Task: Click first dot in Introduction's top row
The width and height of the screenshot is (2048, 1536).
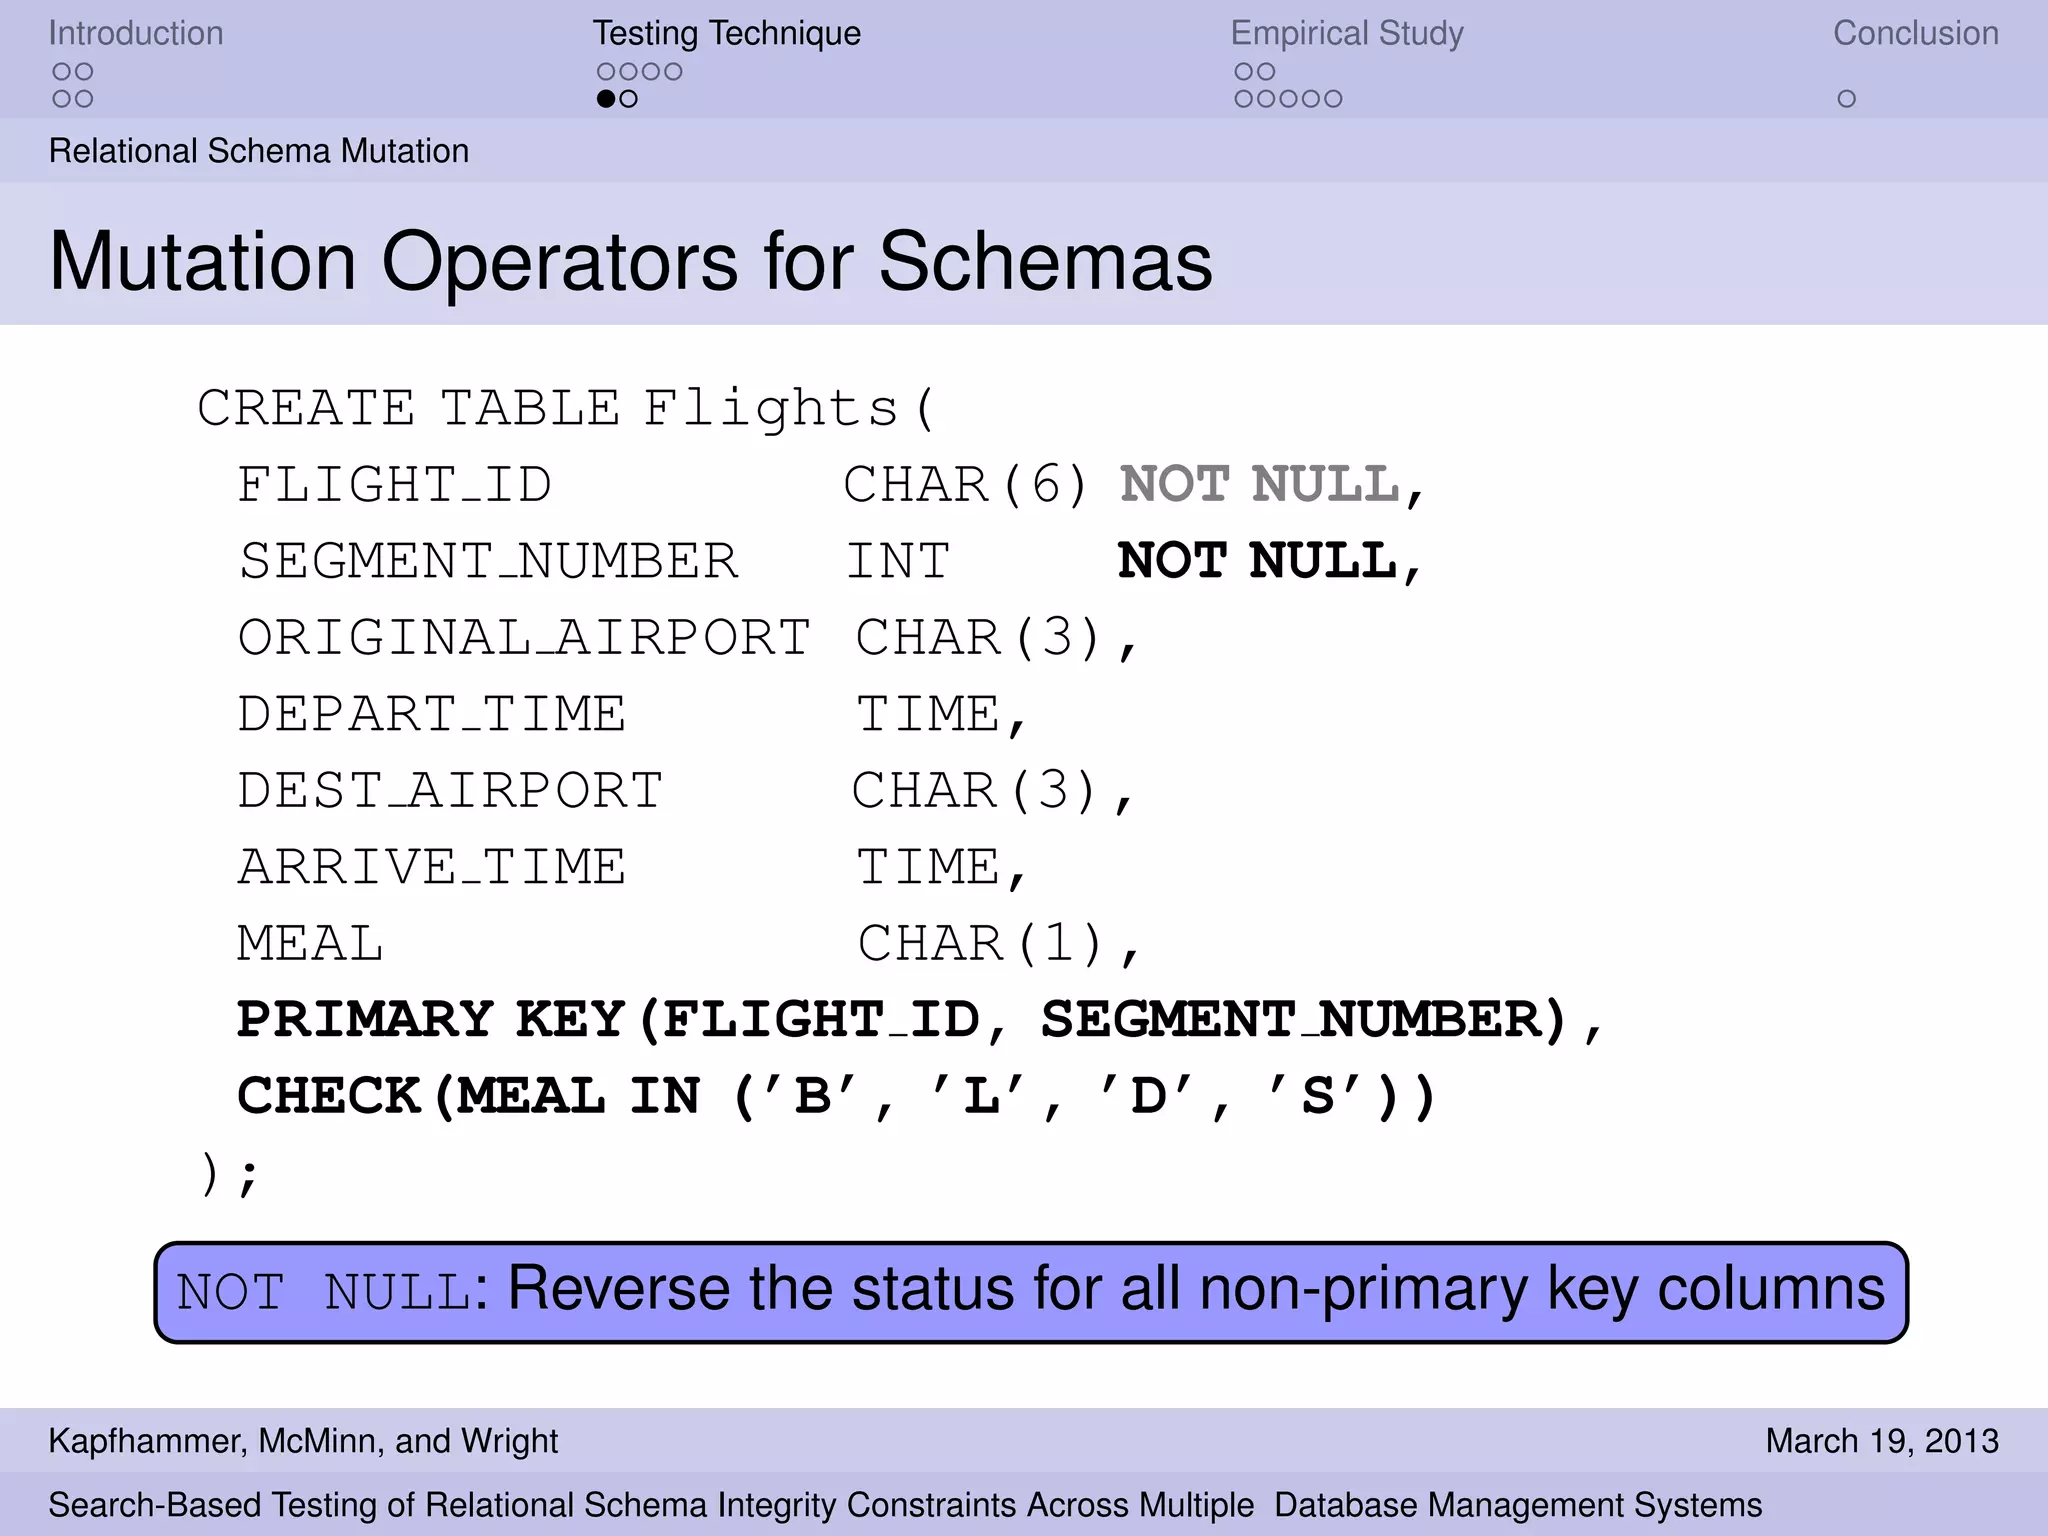Action: click(x=62, y=72)
